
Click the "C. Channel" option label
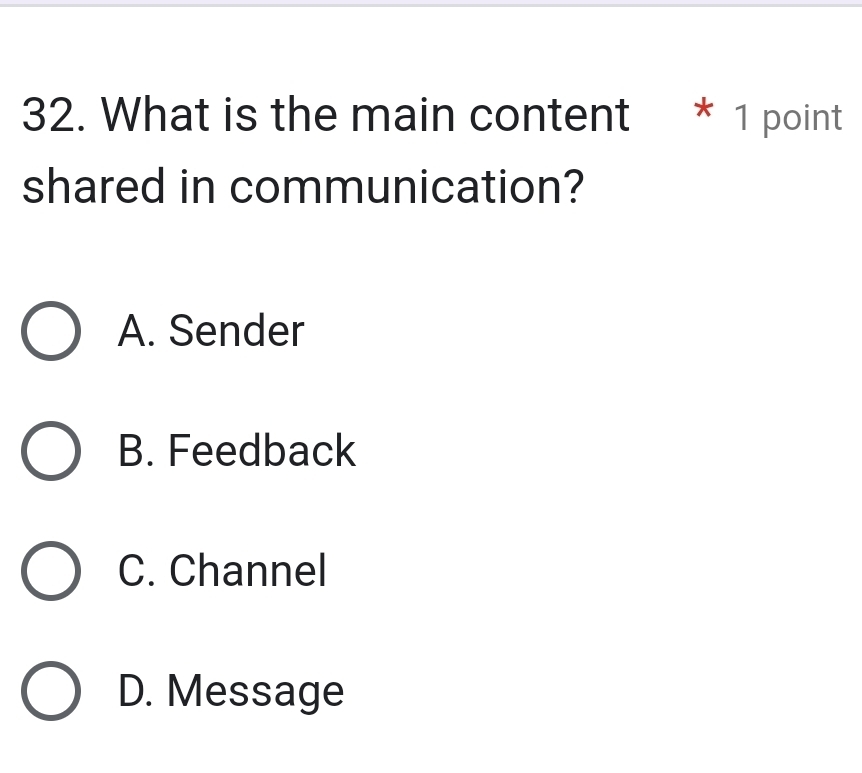pyautogui.click(x=222, y=571)
